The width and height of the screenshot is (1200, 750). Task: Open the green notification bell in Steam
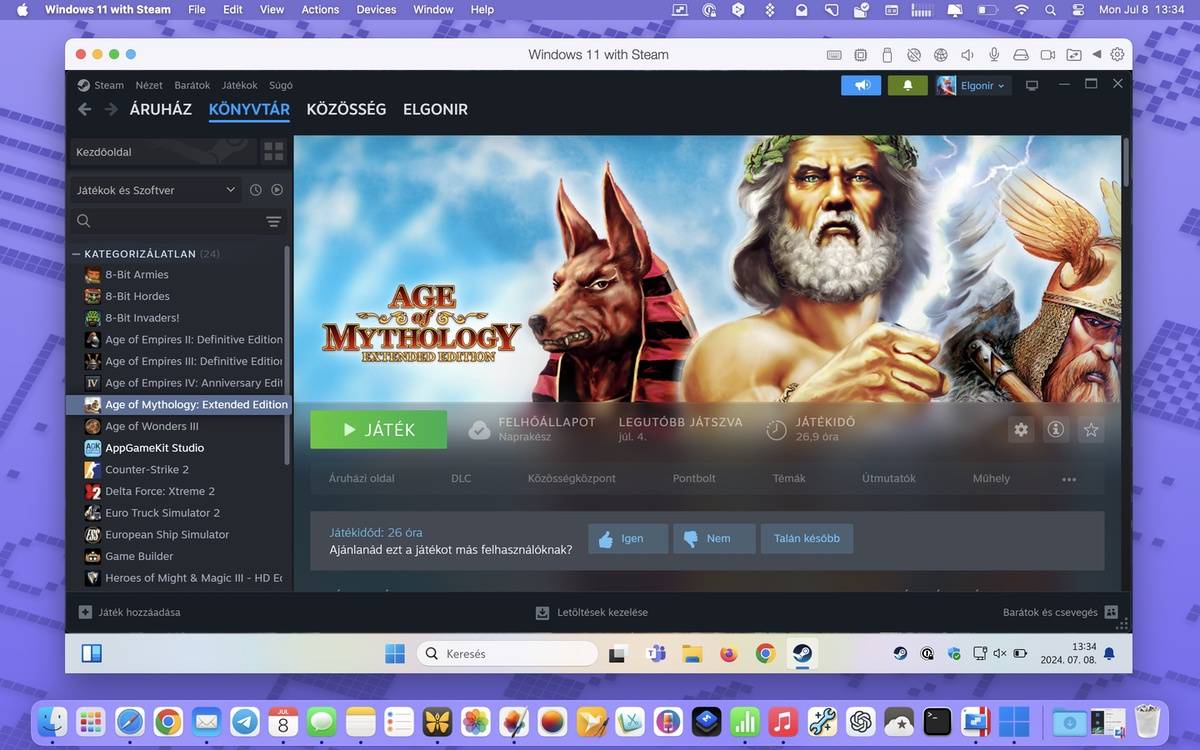[908, 86]
